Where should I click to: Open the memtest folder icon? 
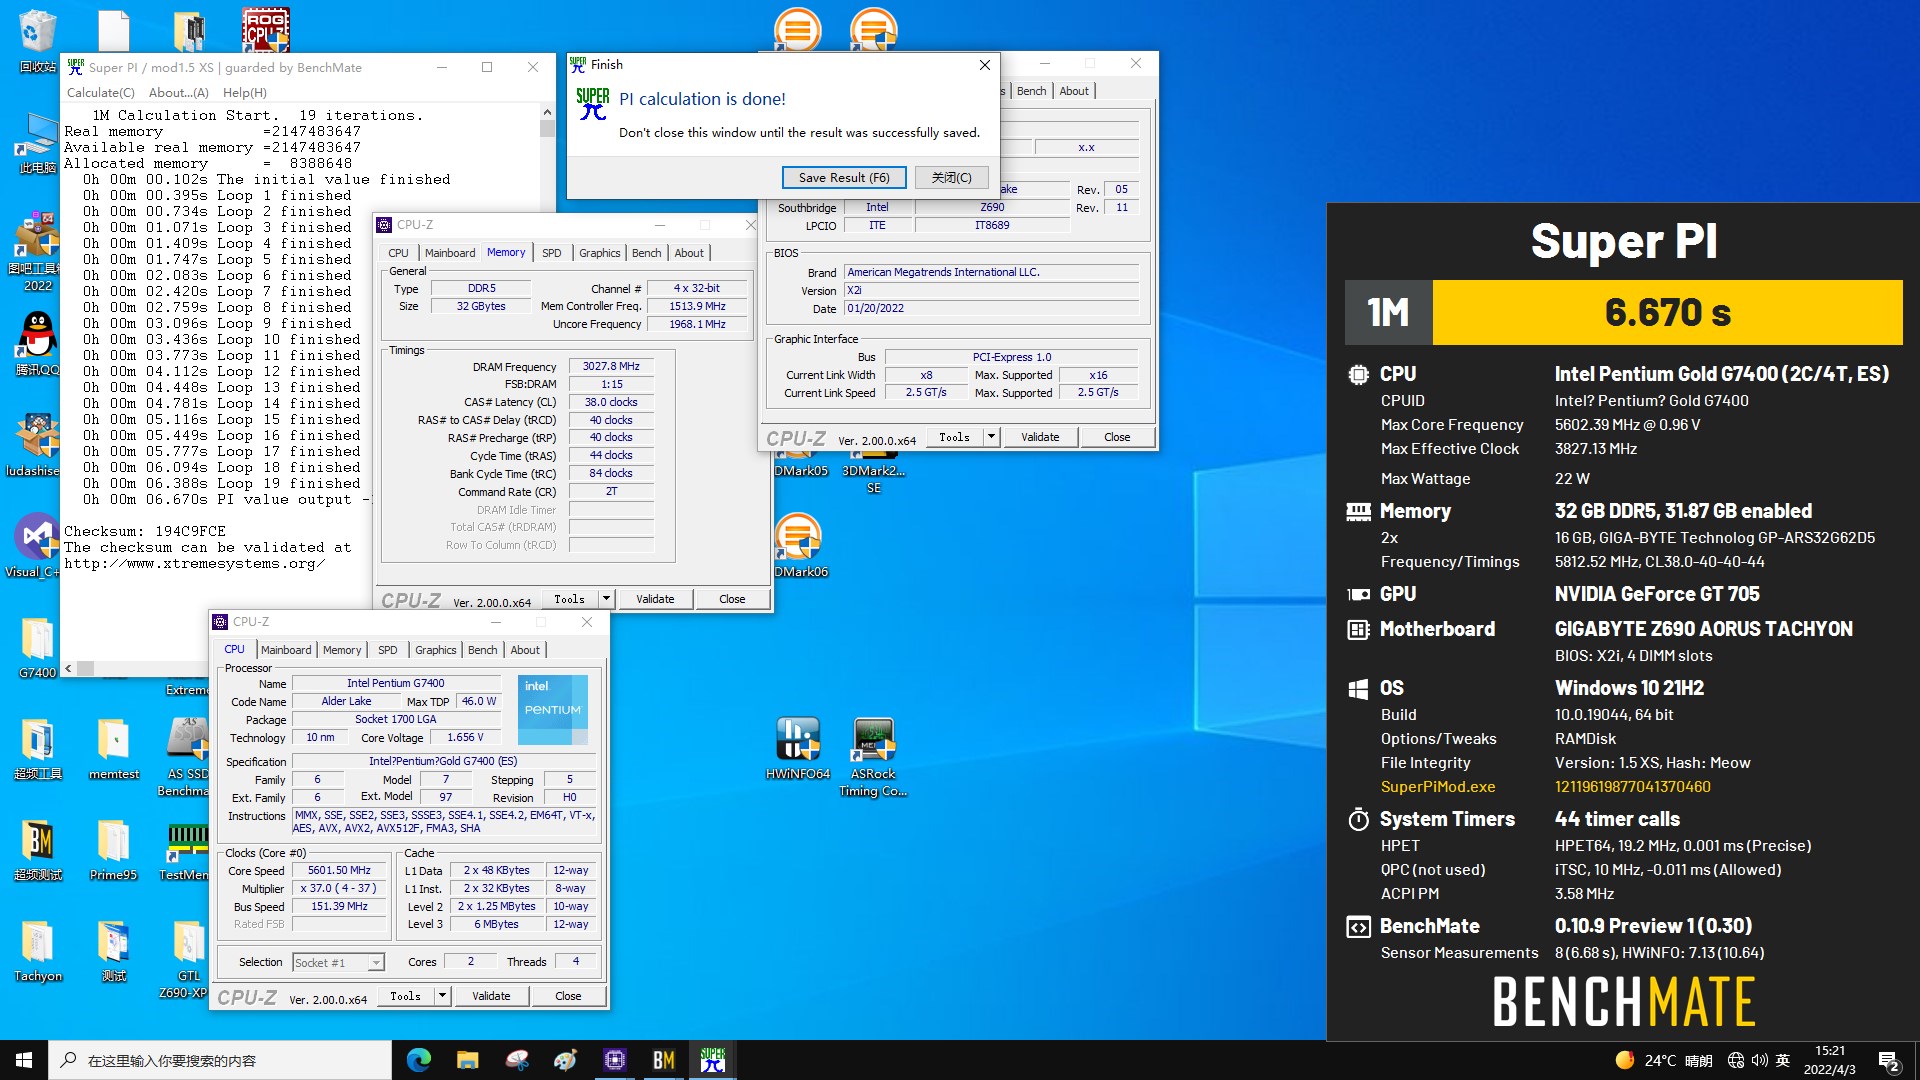tap(113, 749)
